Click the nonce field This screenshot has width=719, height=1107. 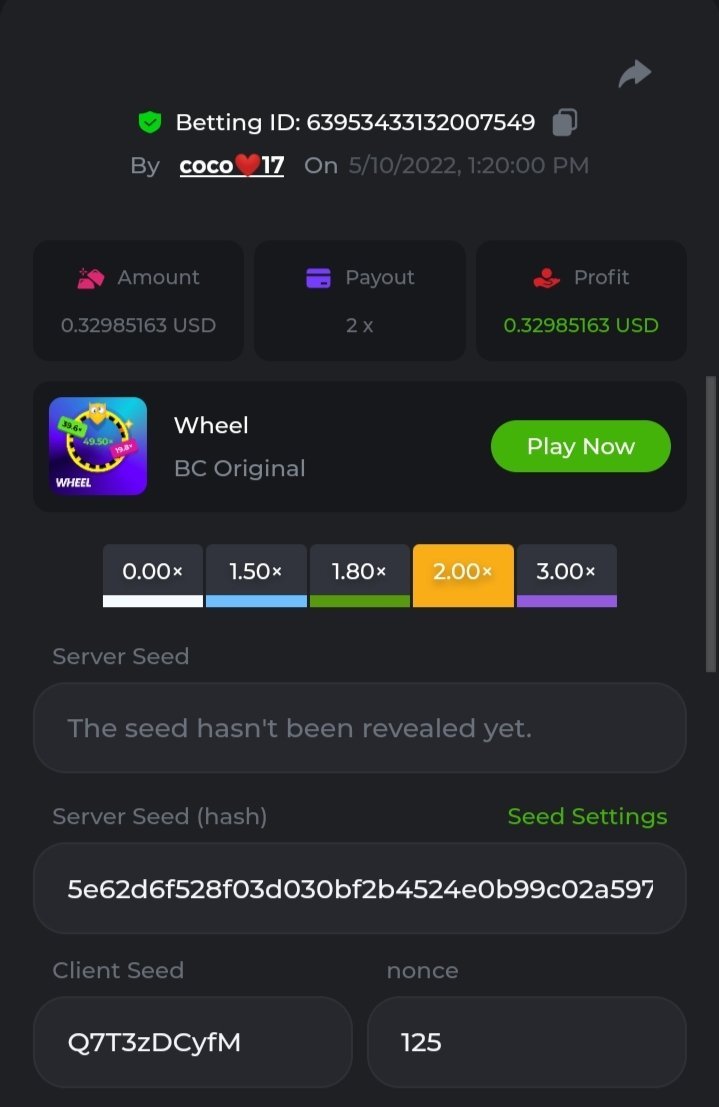point(526,1042)
